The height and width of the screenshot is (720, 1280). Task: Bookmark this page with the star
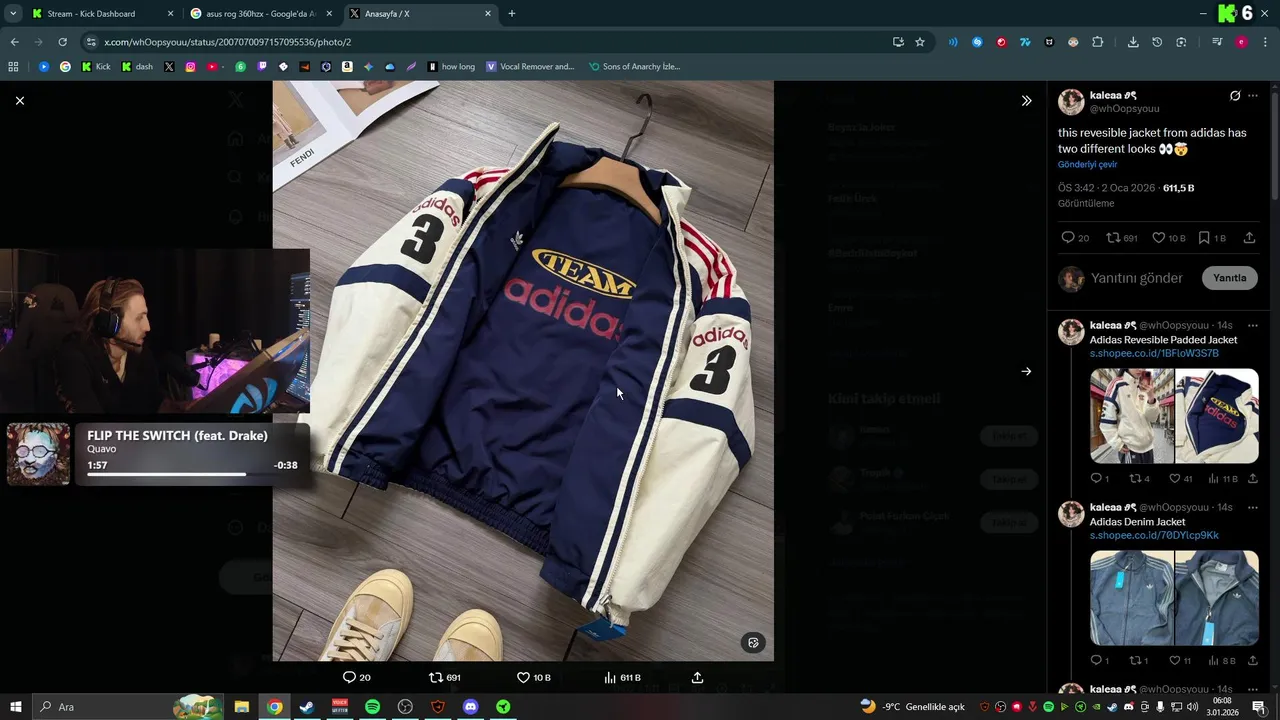(920, 42)
